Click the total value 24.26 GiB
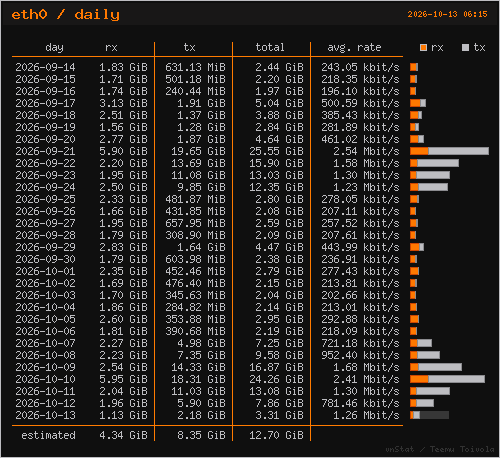 pyautogui.click(x=276, y=379)
